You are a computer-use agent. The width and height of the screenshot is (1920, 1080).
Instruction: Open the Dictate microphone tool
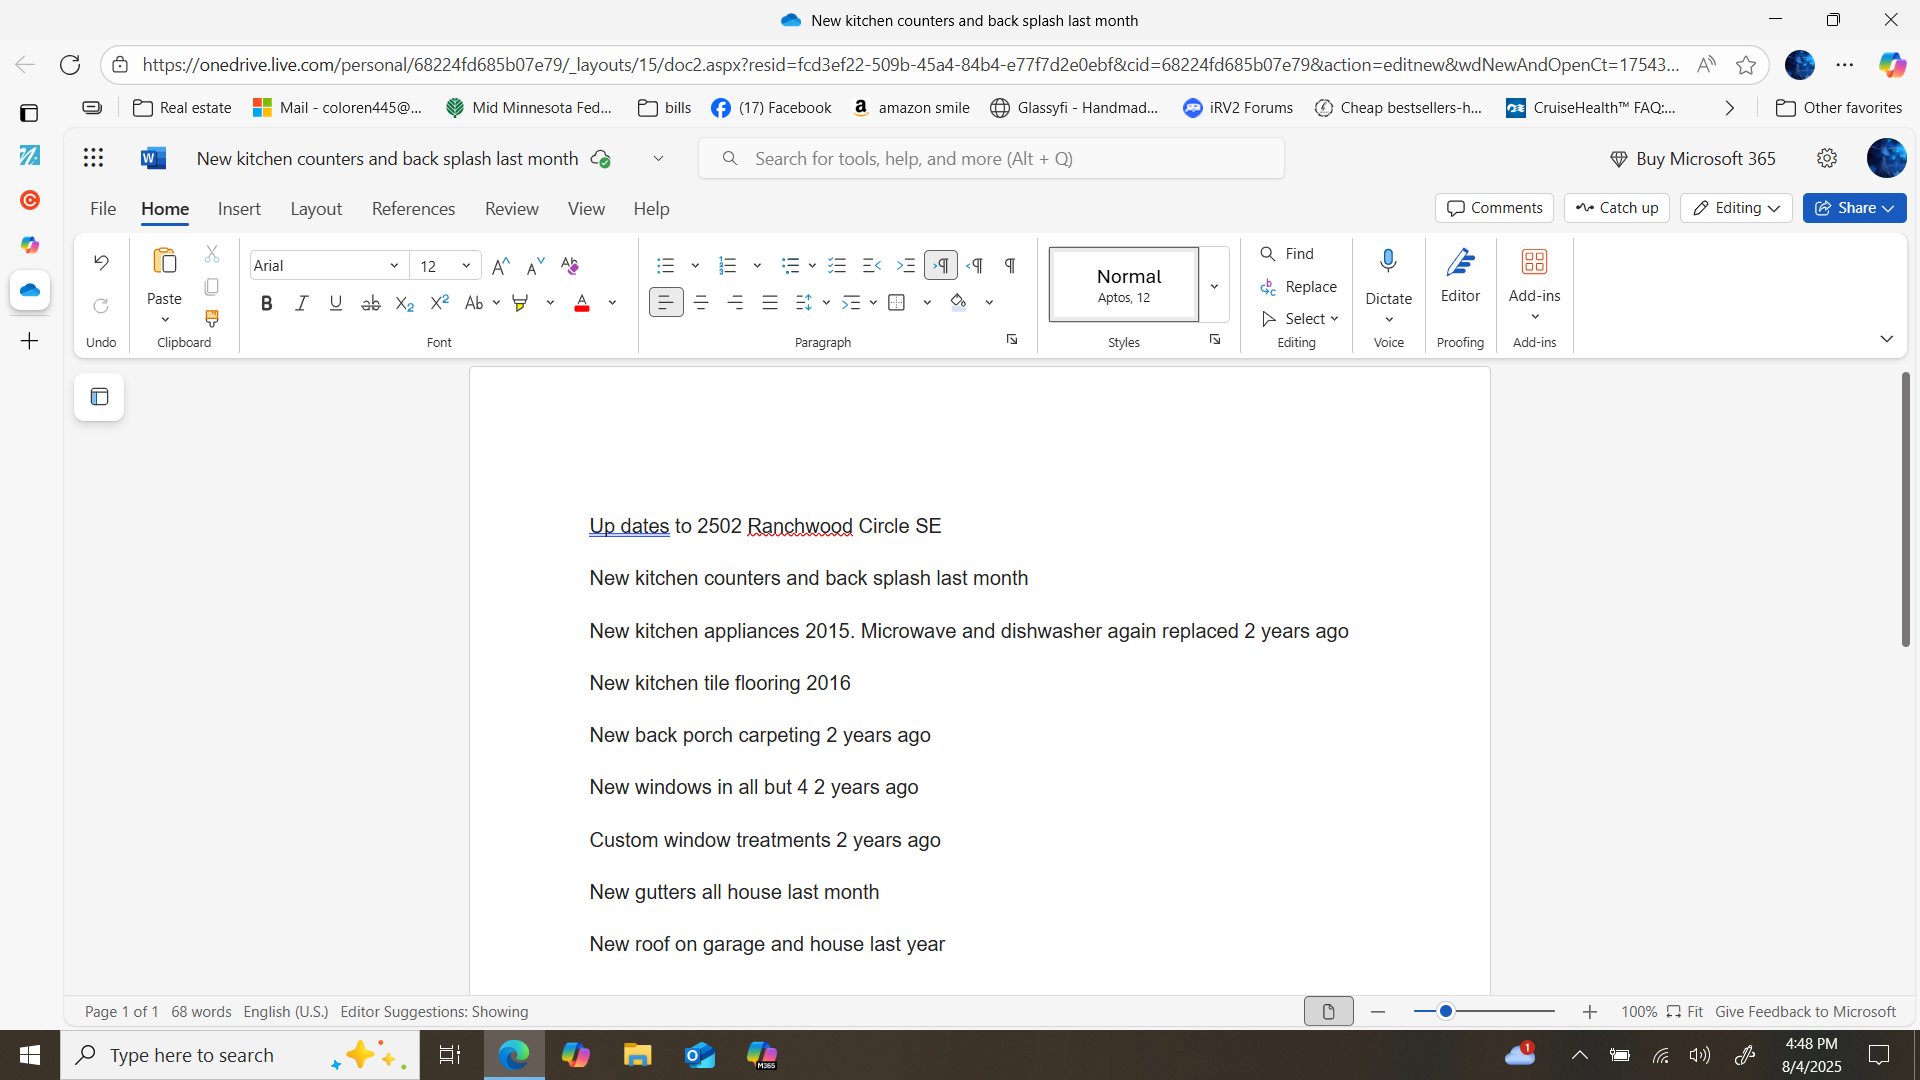click(x=1388, y=262)
